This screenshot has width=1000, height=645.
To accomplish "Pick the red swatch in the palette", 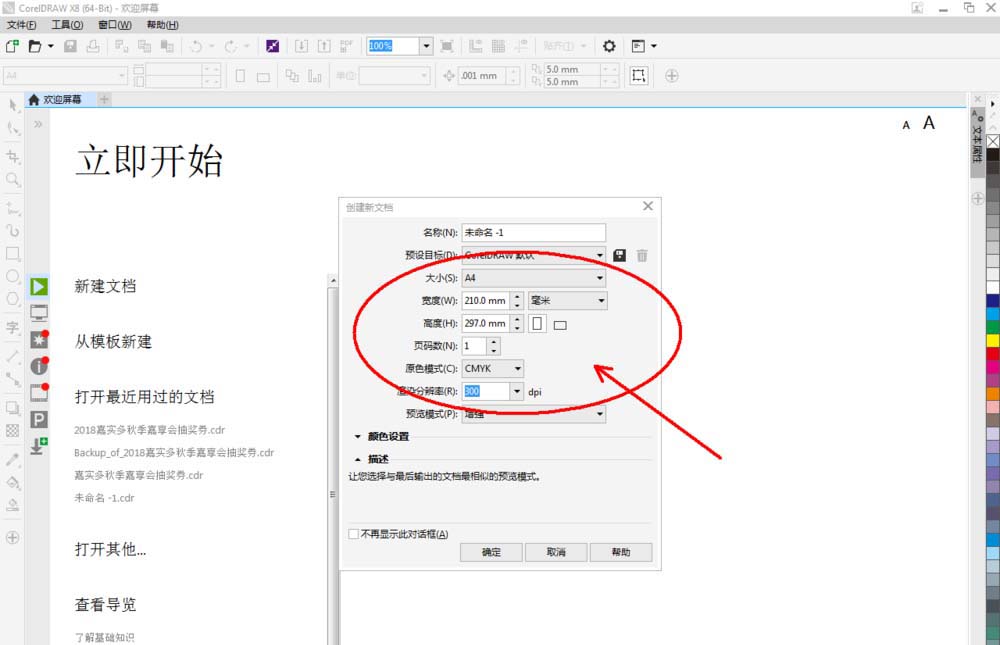I will pyautogui.click(x=993, y=353).
